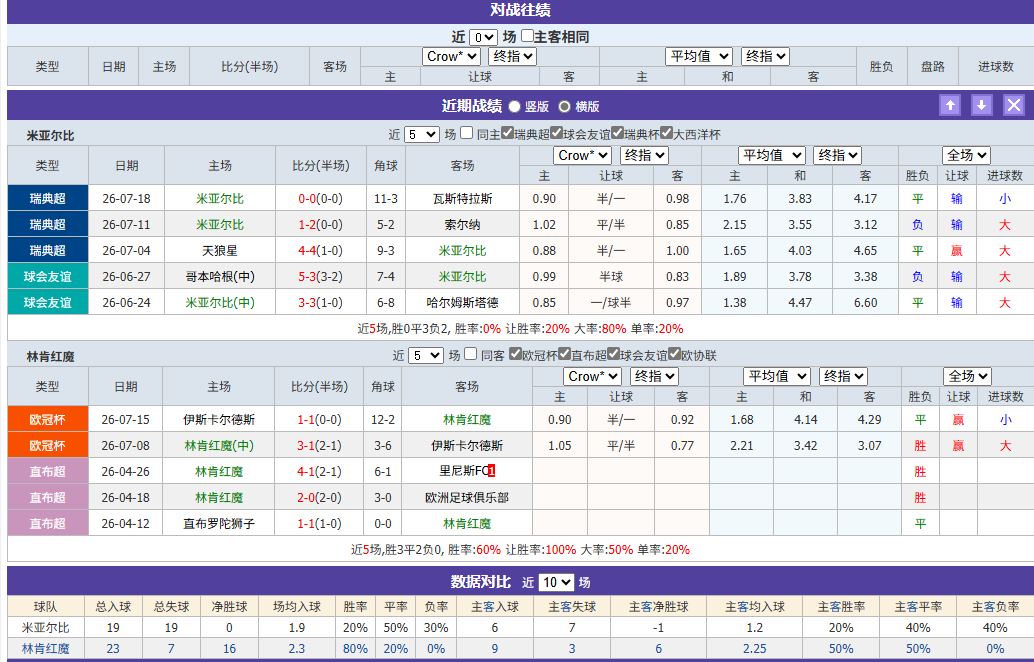Uncheck the 瑞典超 league checkbox
The width and height of the screenshot is (1034, 662).
click(507, 133)
